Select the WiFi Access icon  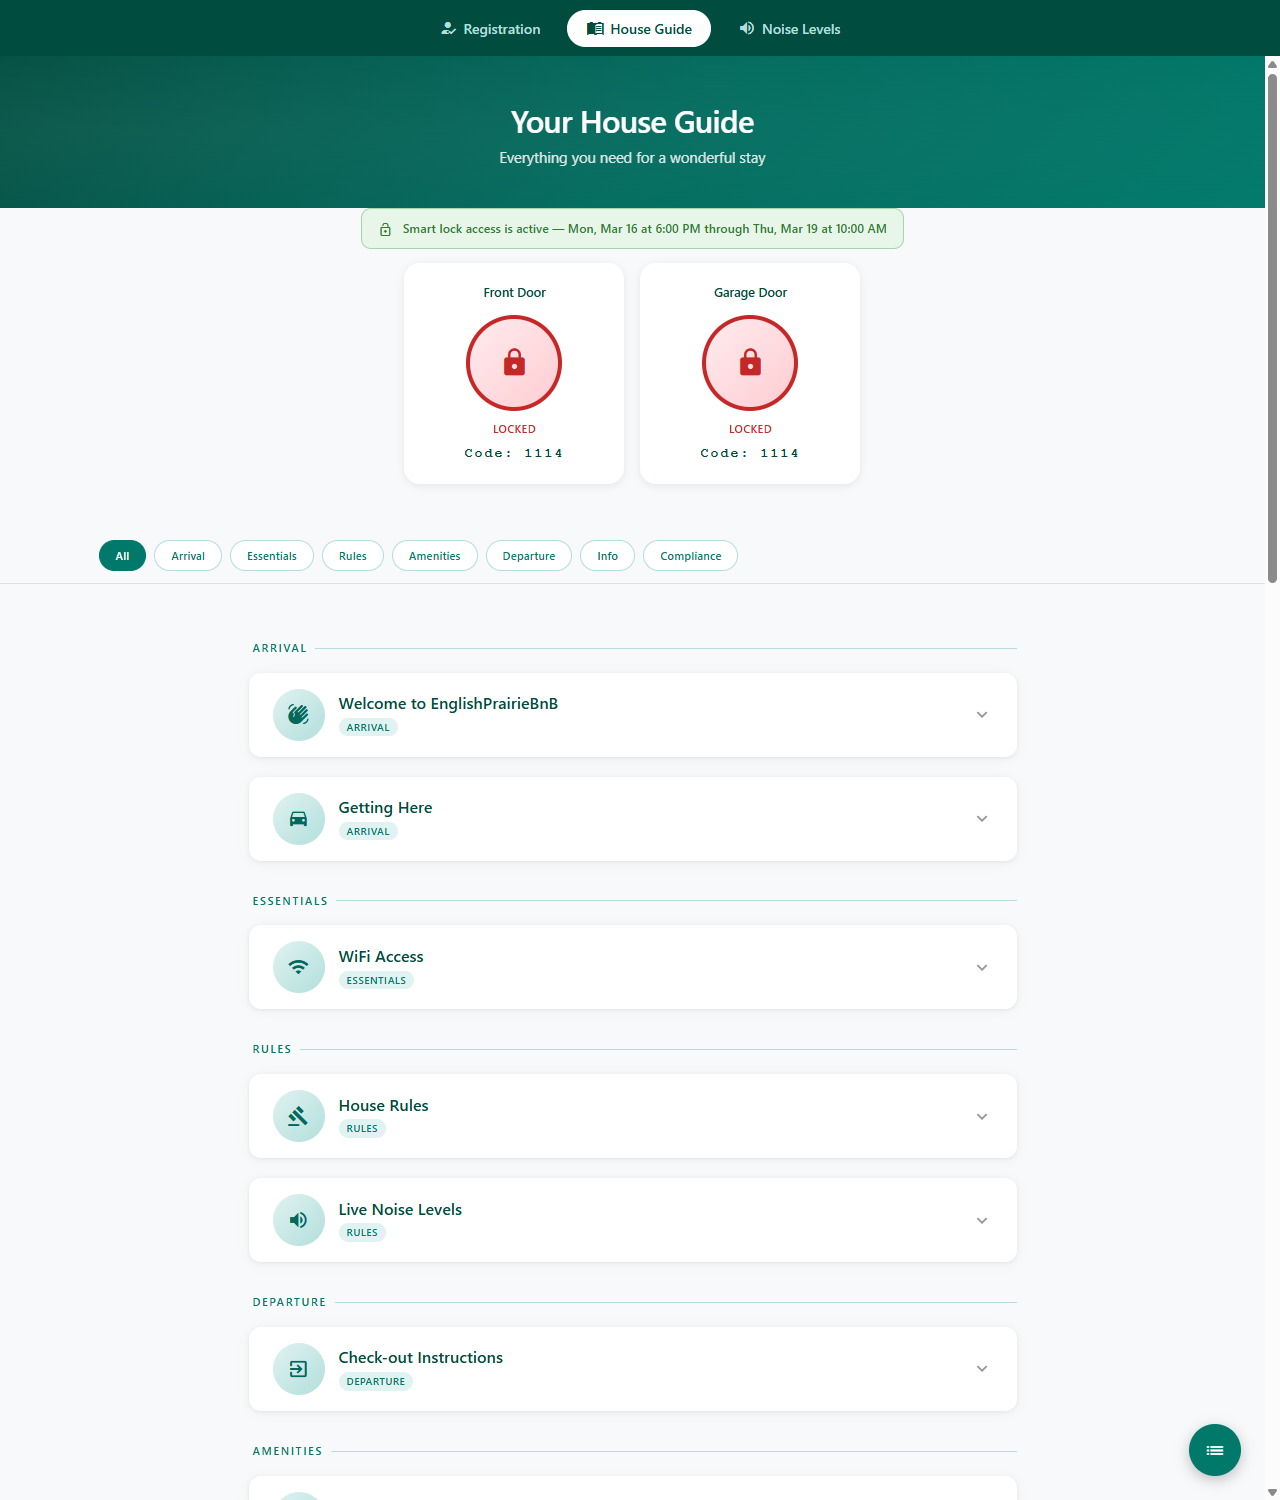tap(298, 967)
